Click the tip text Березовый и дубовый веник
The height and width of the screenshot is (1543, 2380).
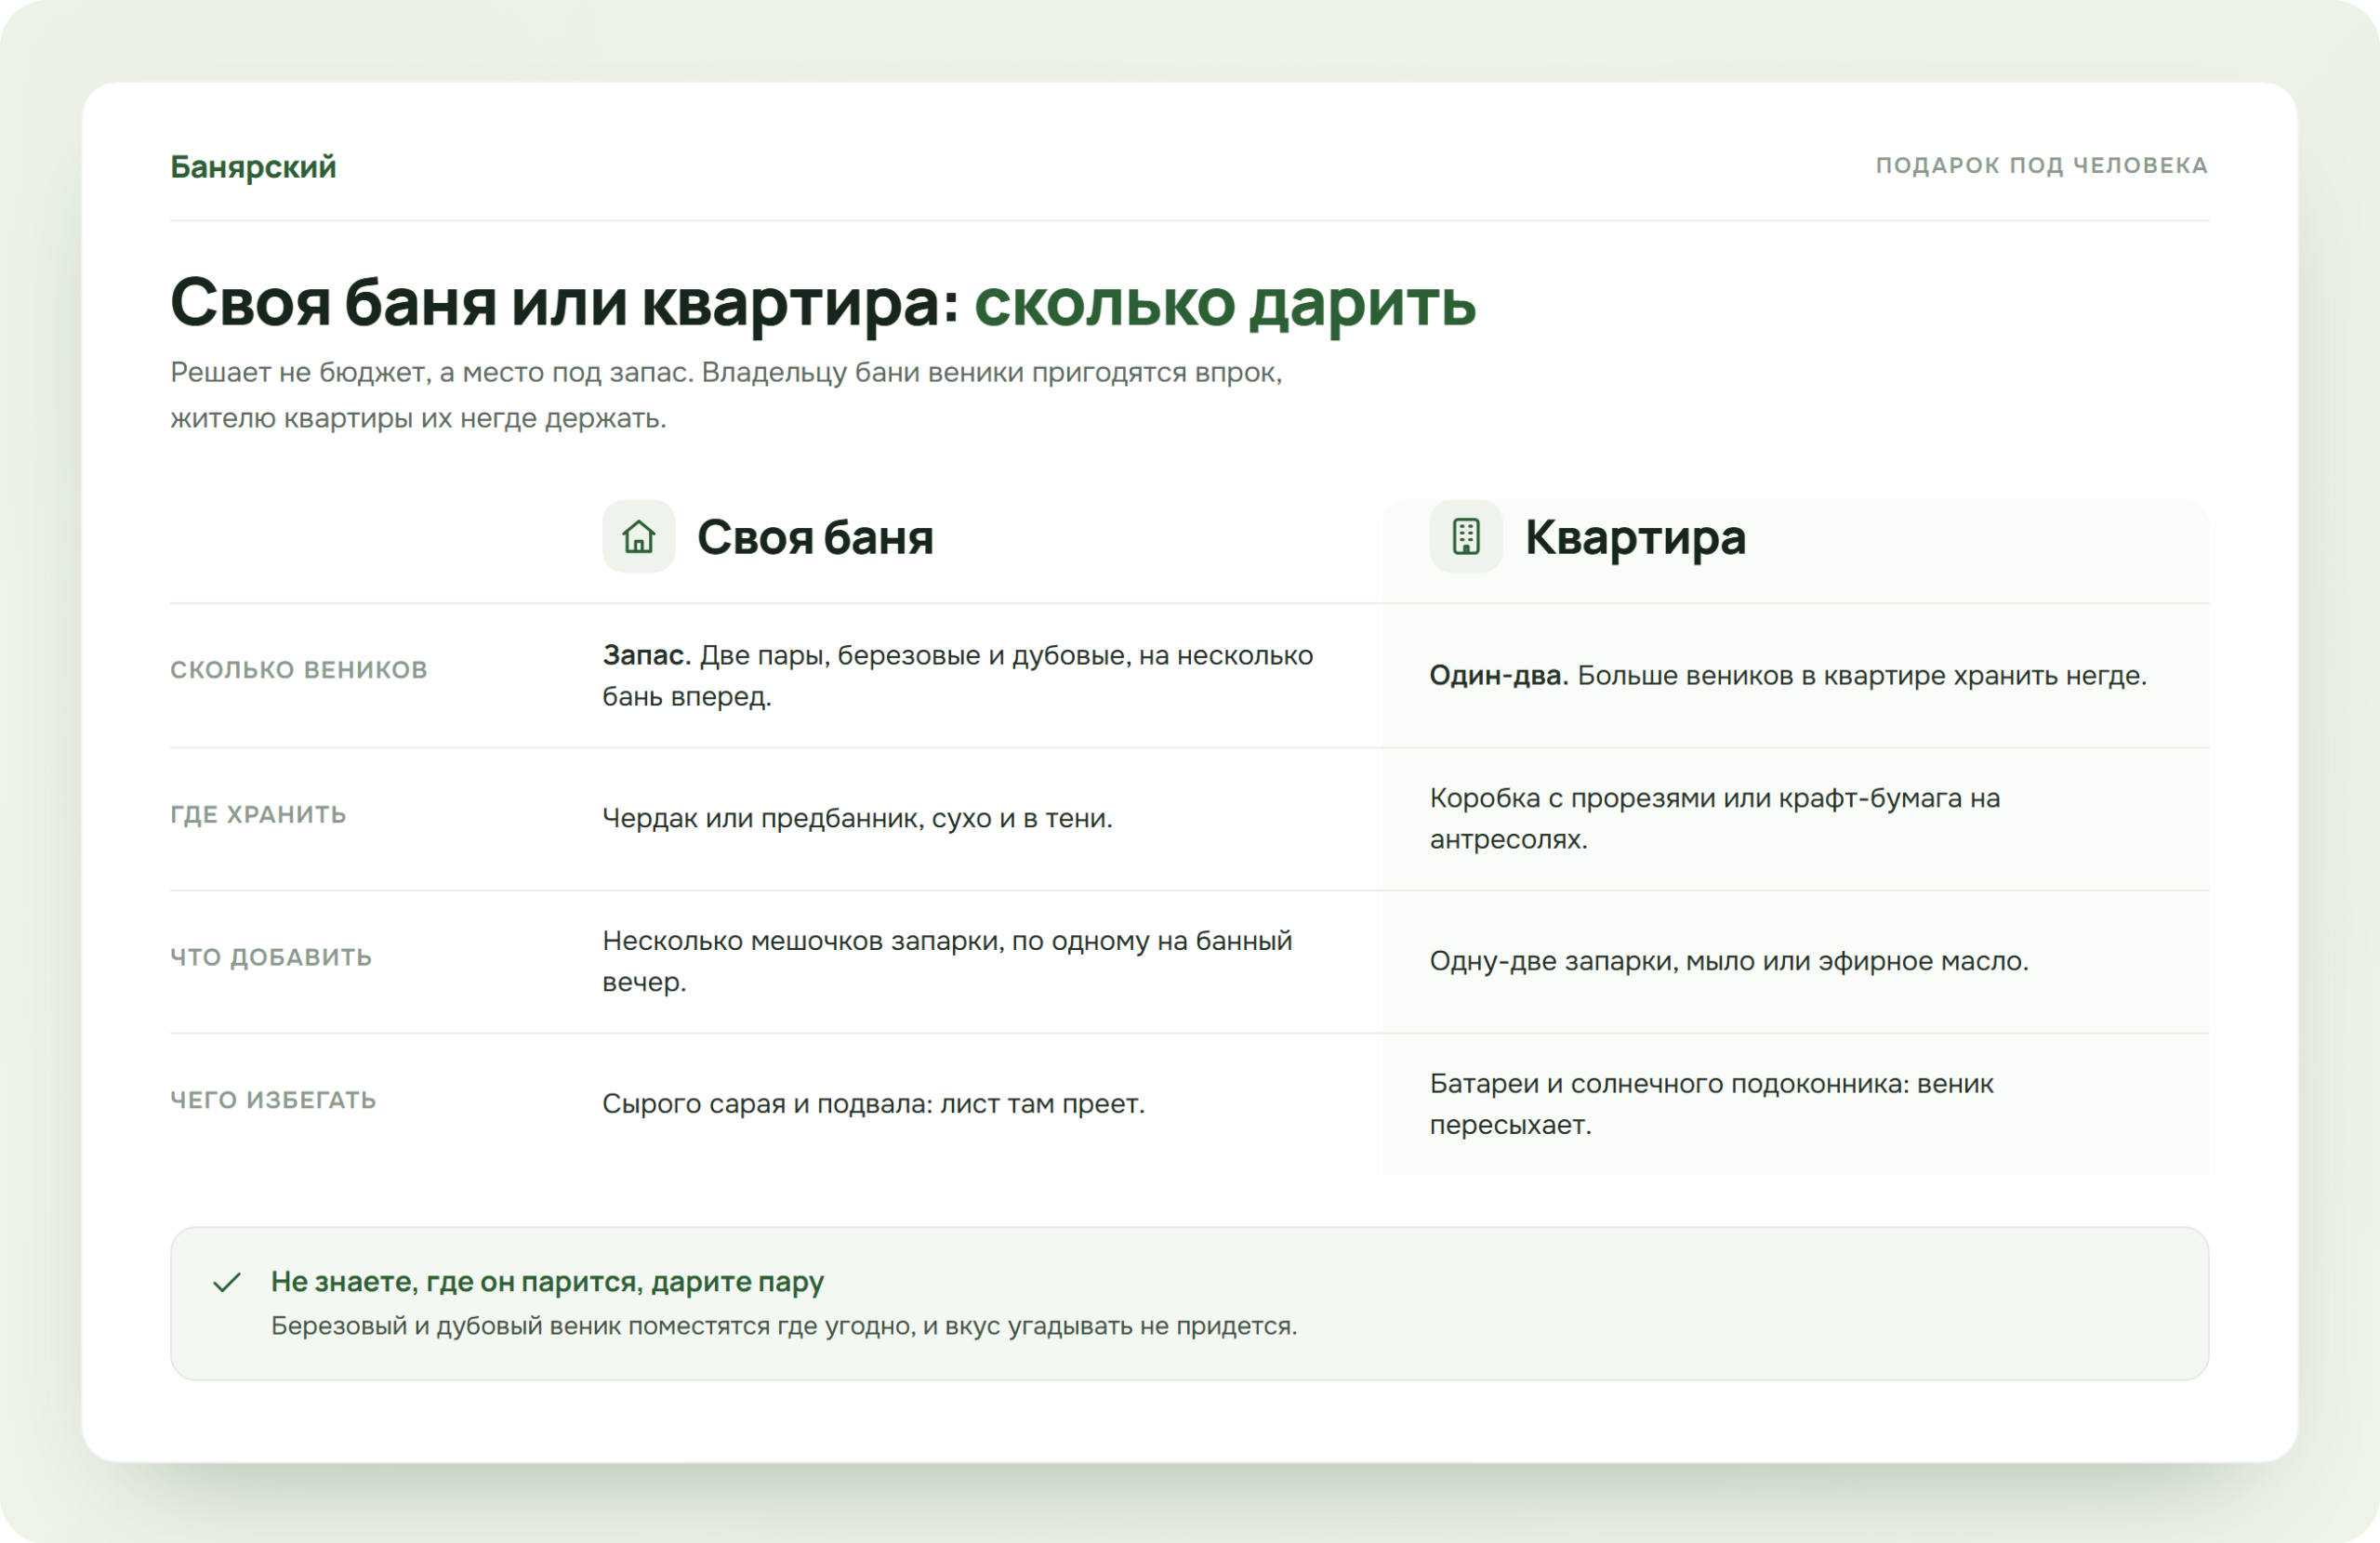click(x=784, y=1326)
